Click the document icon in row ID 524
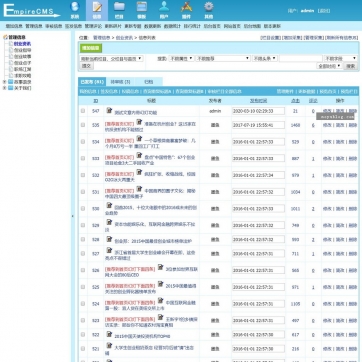This screenshot has width=362, height=362. pyautogui.click(x=160, y=301)
